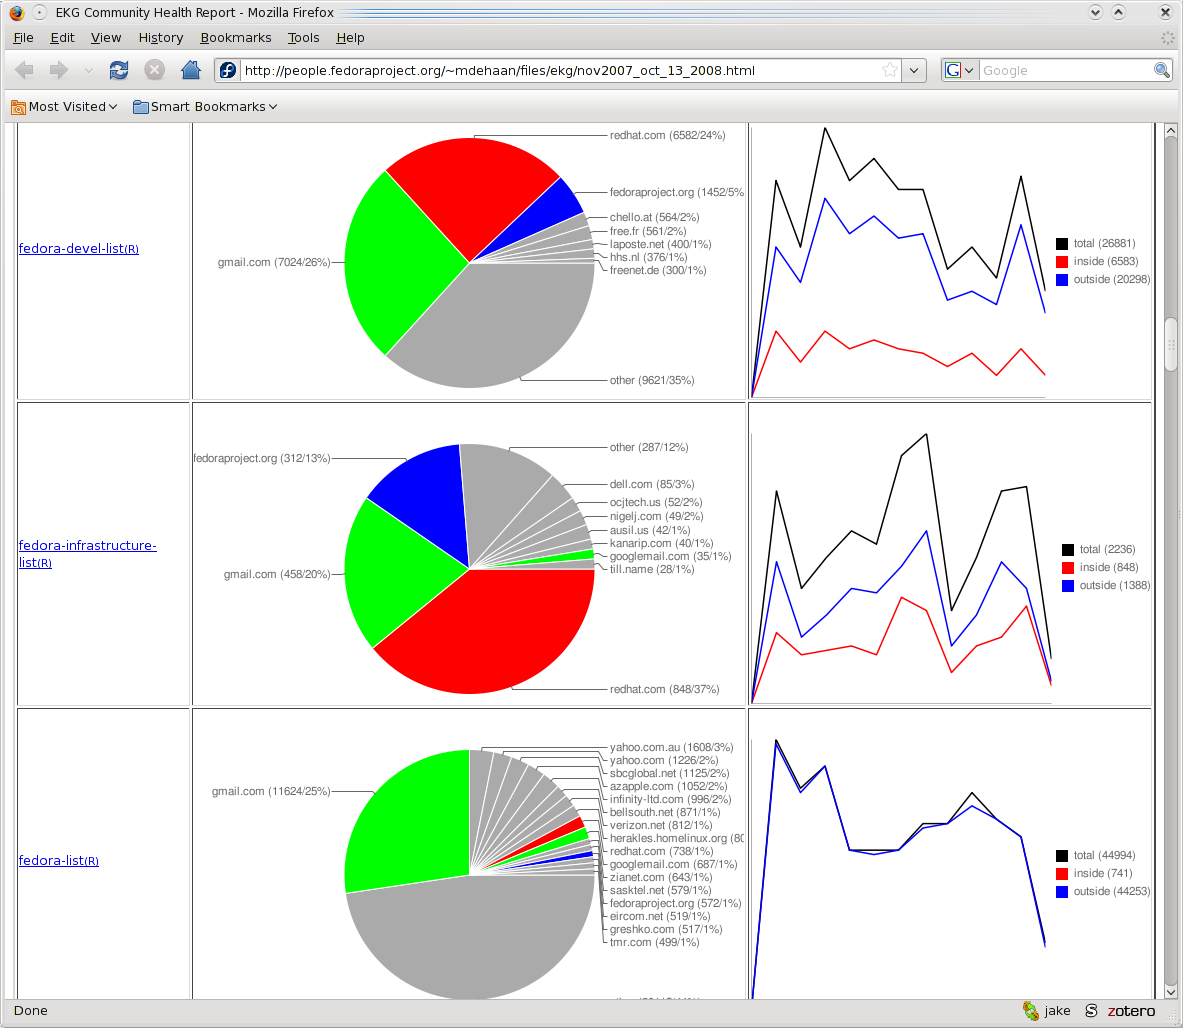Click the fedora-list pie chart
The height and width of the screenshot is (1028, 1183).
(x=469, y=875)
